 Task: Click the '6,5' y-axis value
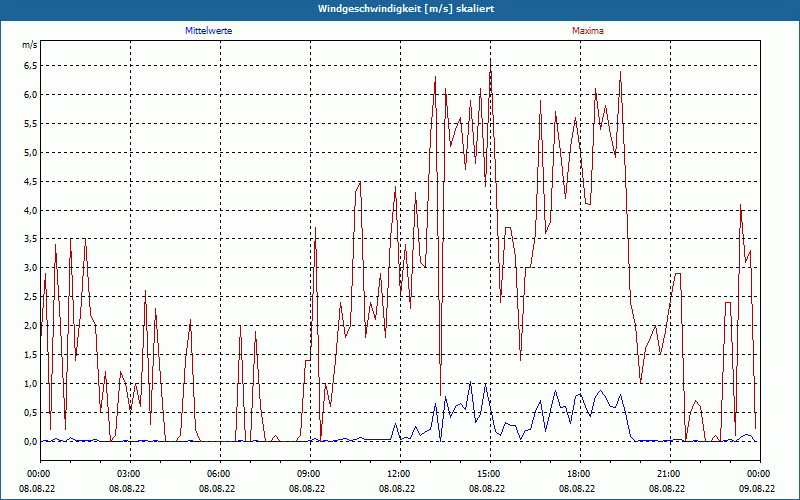click(x=30, y=66)
